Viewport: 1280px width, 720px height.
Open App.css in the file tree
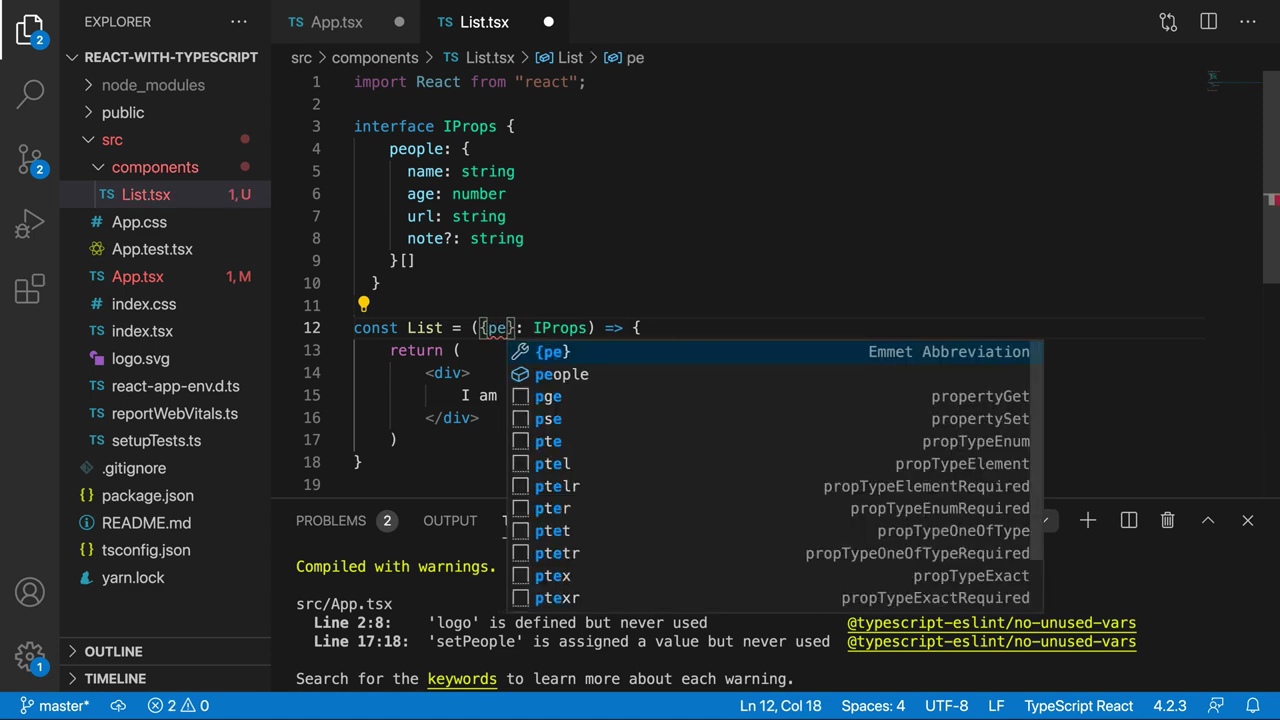pyautogui.click(x=165, y=222)
